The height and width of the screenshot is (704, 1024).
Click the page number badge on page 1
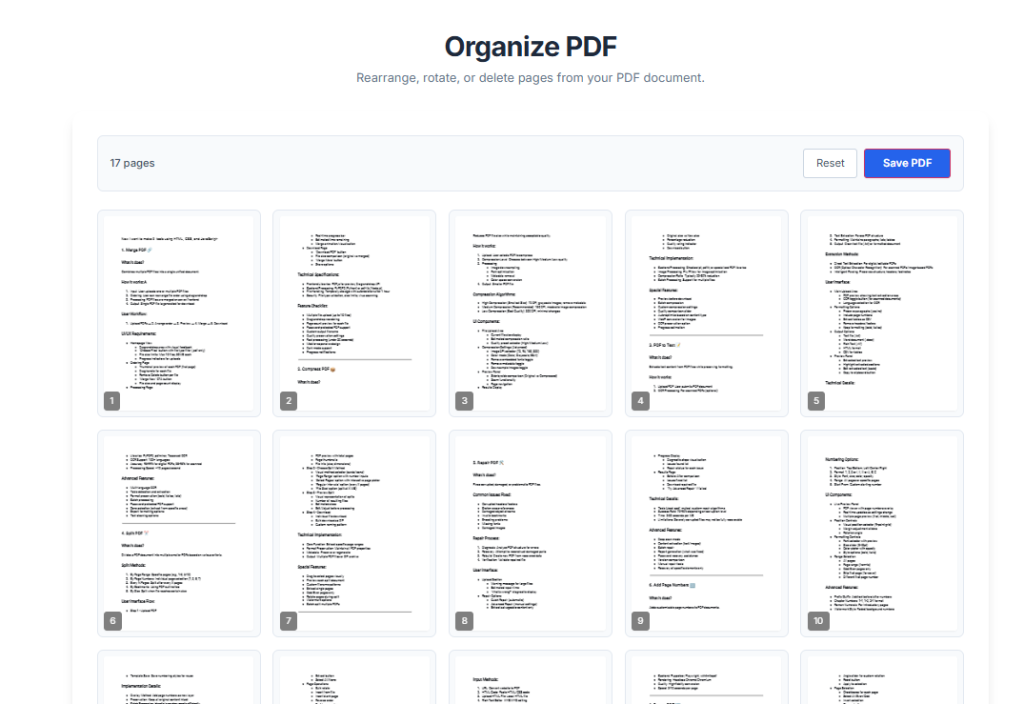click(x=112, y=400)
